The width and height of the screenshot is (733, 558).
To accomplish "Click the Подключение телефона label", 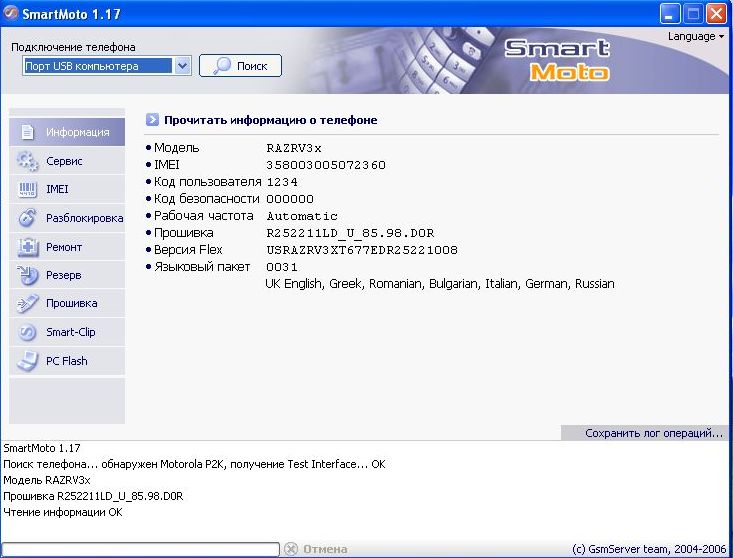I will 73,47.
